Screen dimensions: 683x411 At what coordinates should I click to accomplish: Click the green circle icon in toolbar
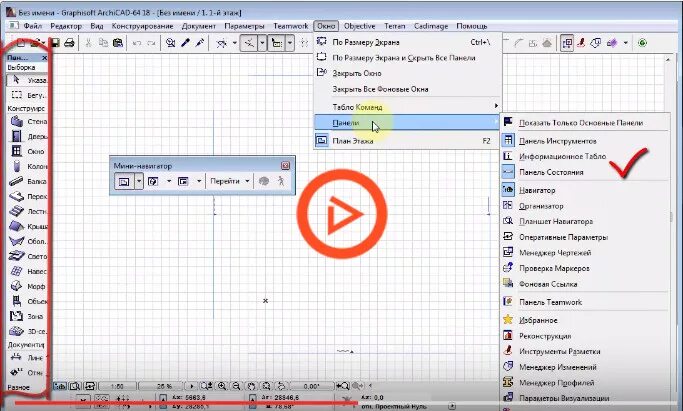point(642,43)
